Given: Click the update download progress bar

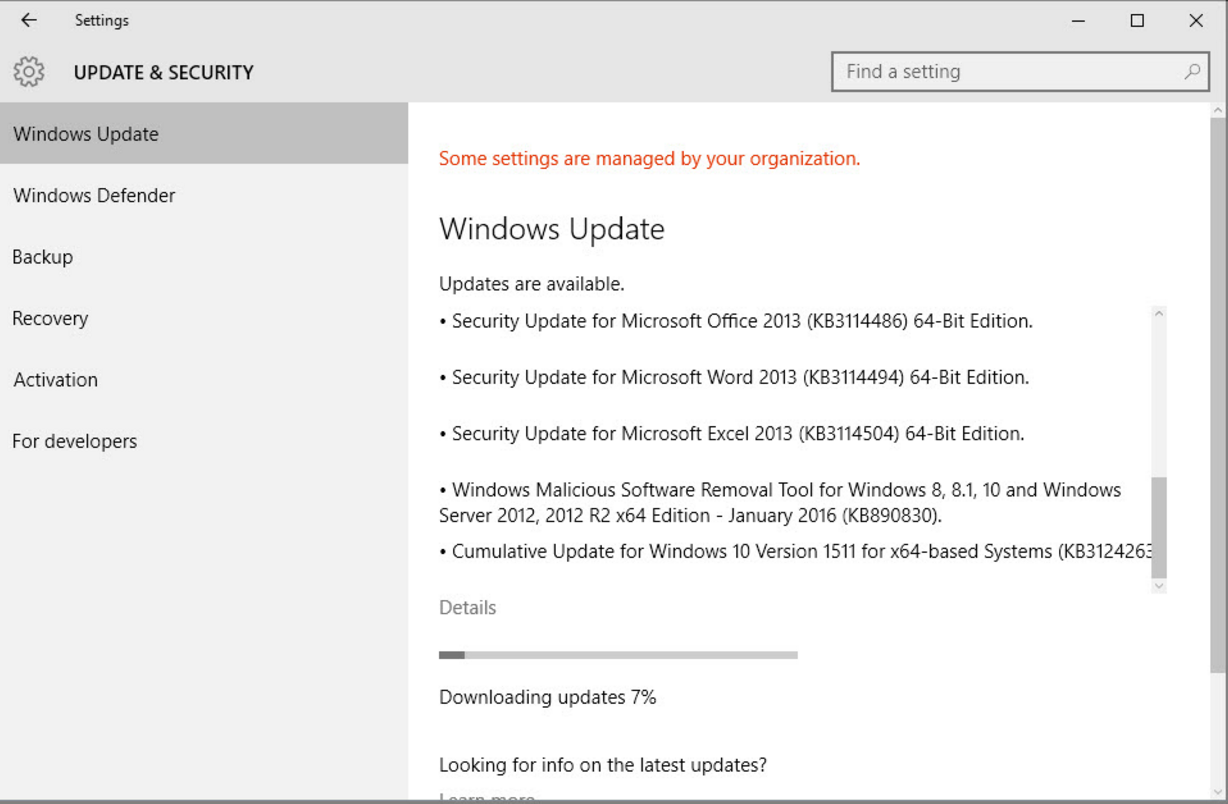Looking at the screenshot, I should point(618,655).
